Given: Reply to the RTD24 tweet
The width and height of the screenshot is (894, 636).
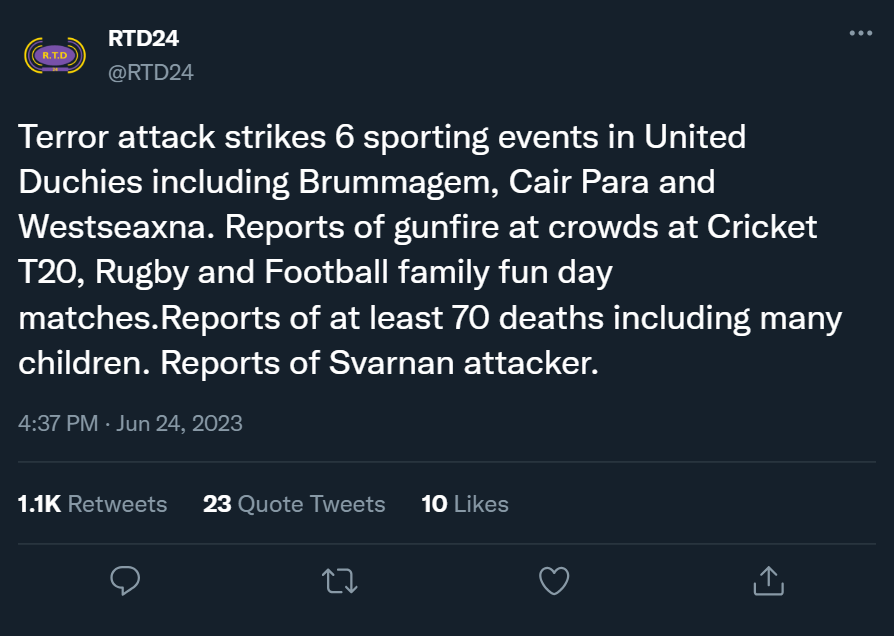Looking at the screenshot, I should click(124, 580).
